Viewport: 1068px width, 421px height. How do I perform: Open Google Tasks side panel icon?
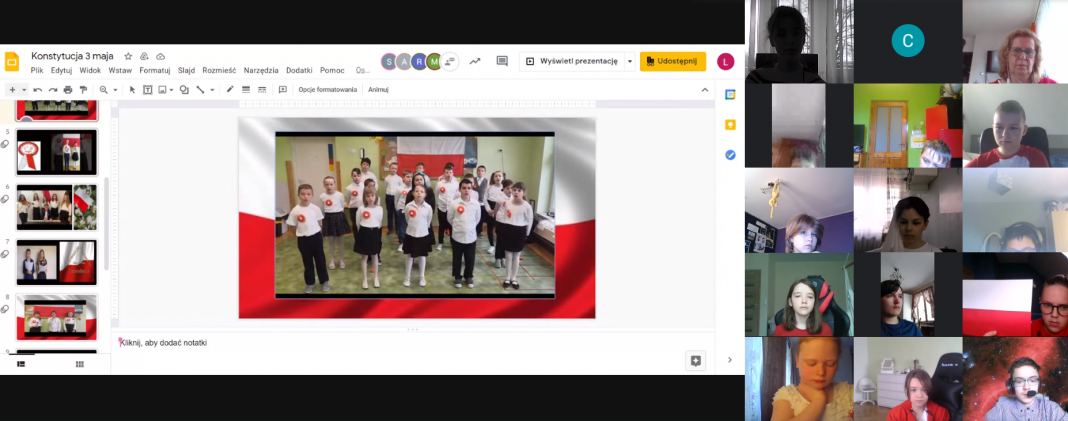click(x=730, y=155)
